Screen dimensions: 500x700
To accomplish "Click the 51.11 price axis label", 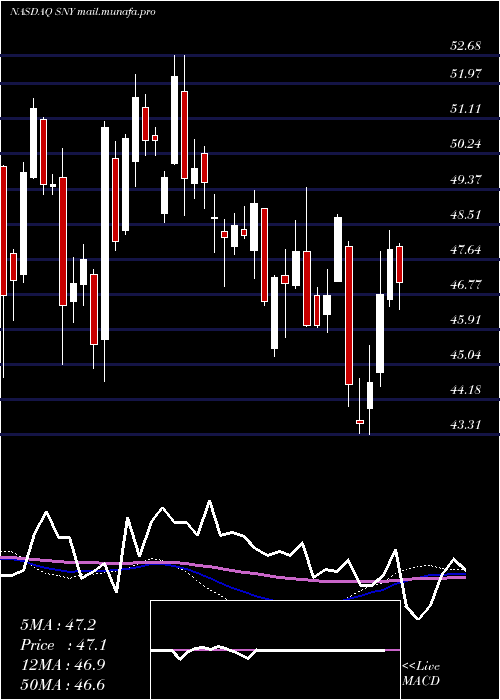I will (466, 108).
